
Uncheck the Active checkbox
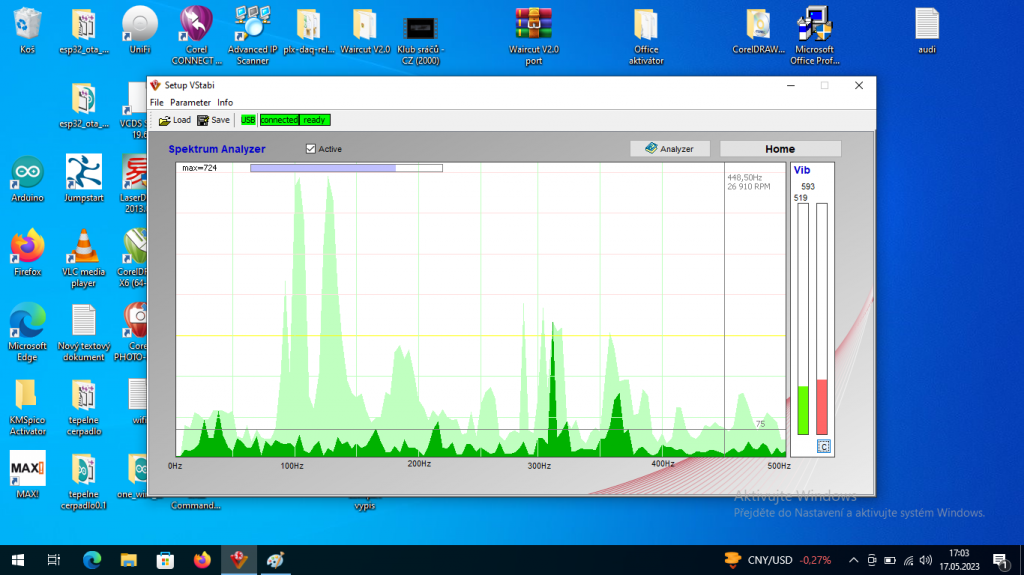tap(311, 149)
